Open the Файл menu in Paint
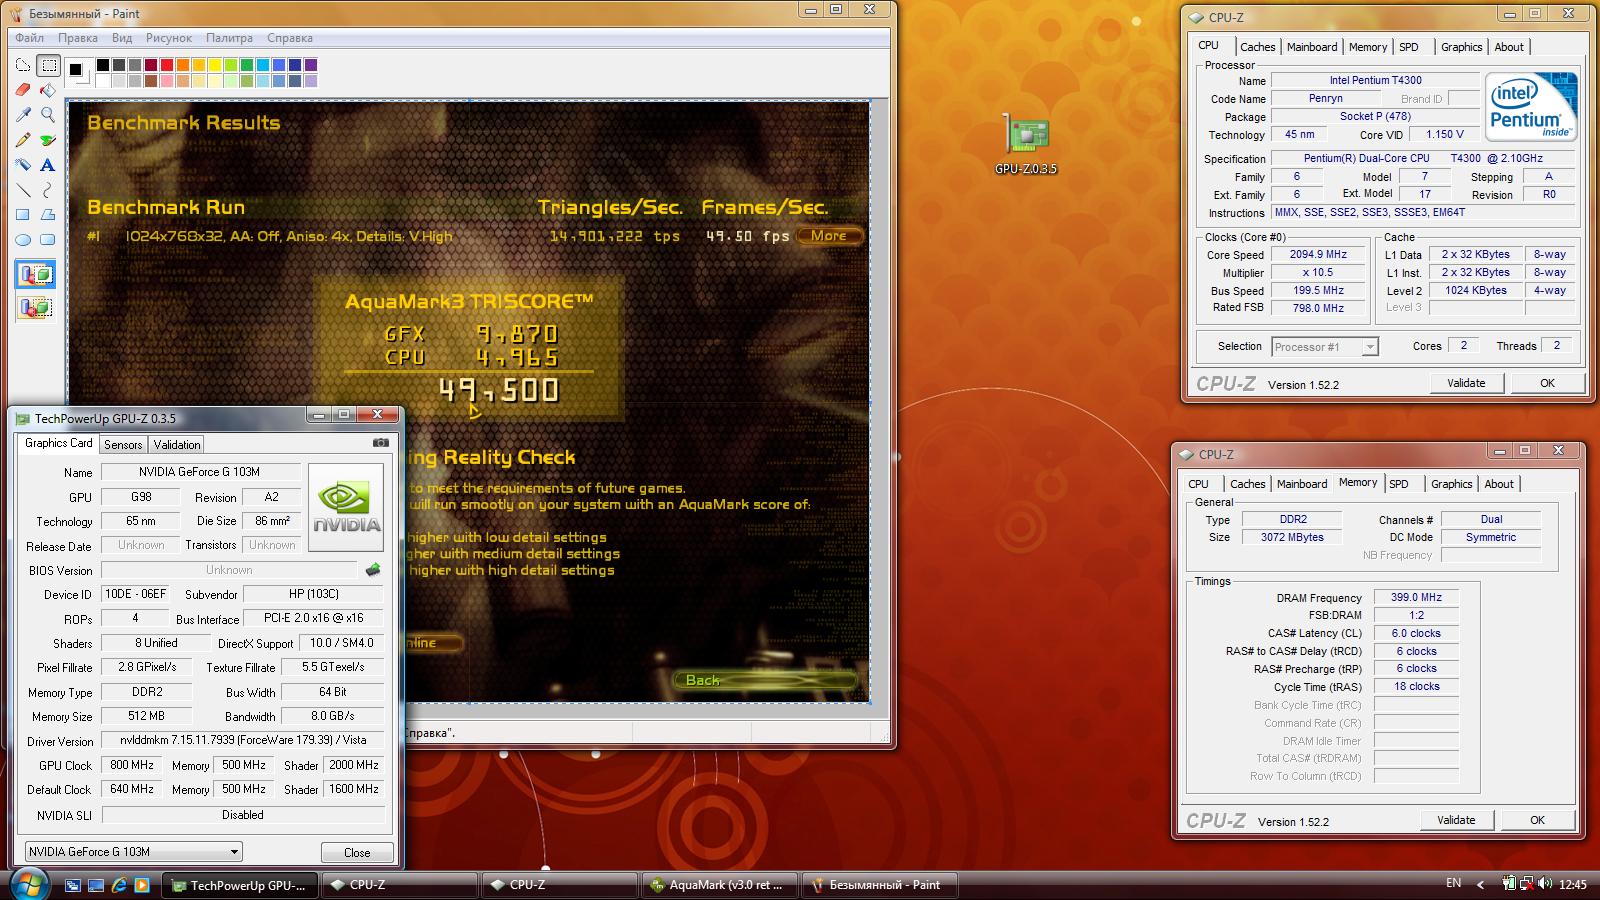The width and height of the screenshot is (1600, 900). point(29,38)
